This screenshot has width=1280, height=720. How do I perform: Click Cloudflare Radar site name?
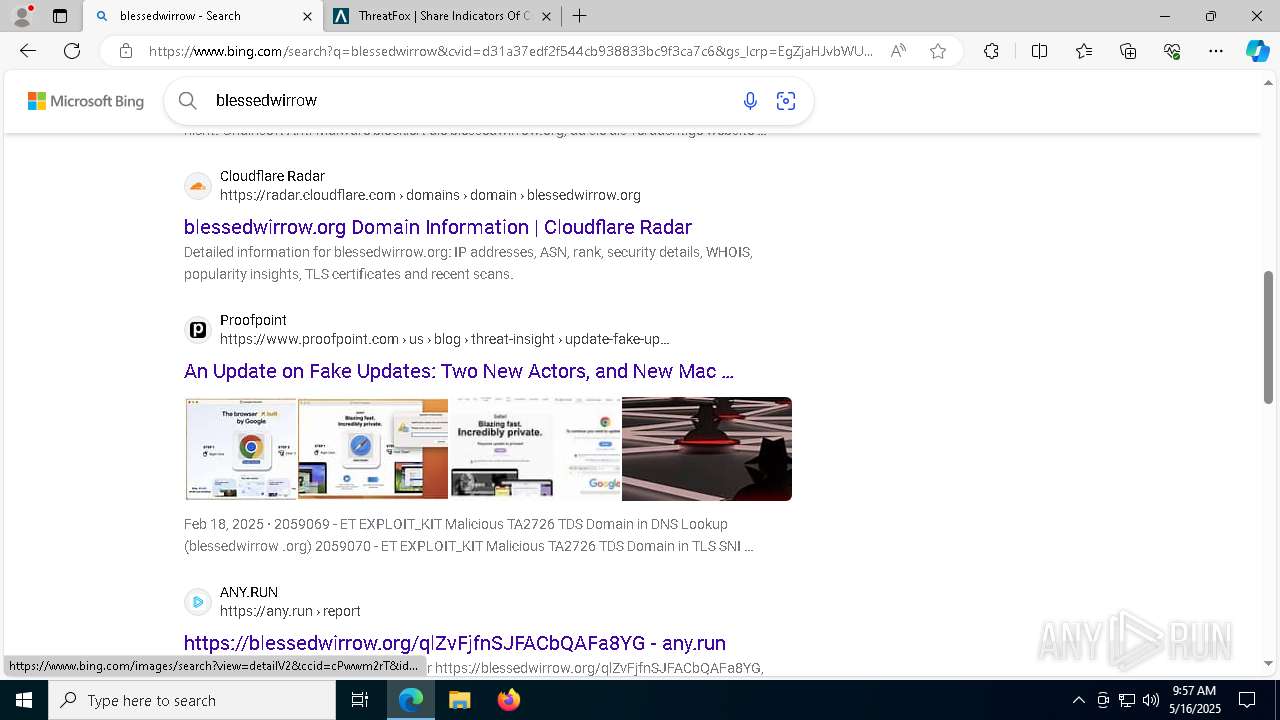click(272, 176)
